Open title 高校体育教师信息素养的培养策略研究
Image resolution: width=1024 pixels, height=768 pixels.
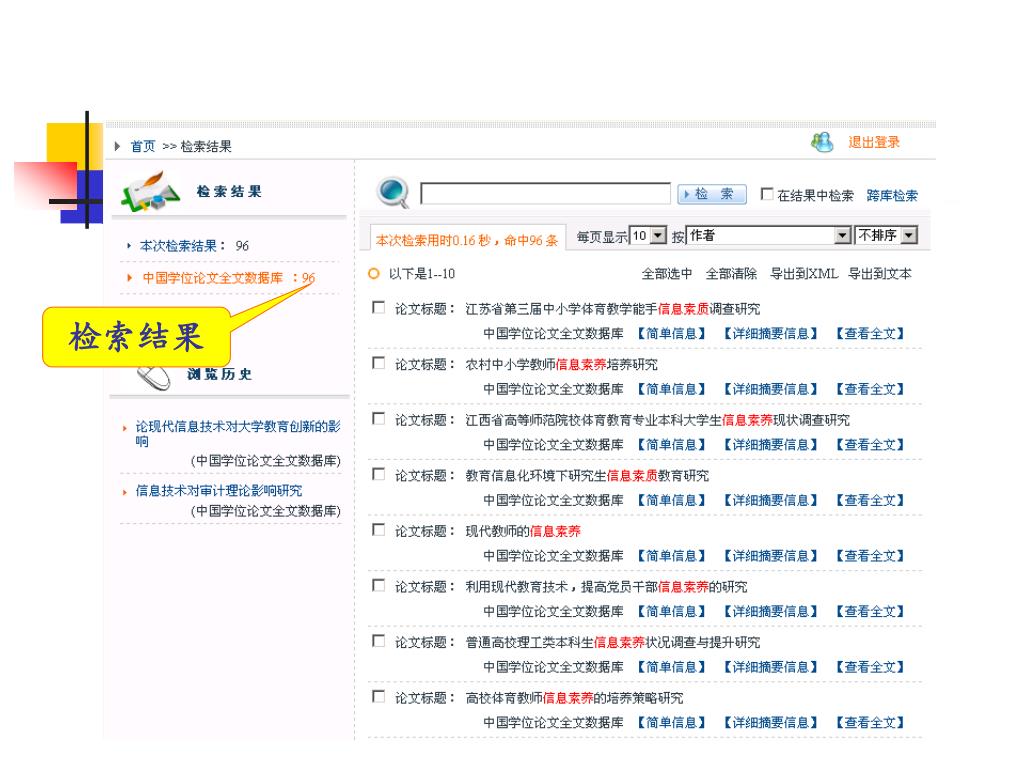574,698
